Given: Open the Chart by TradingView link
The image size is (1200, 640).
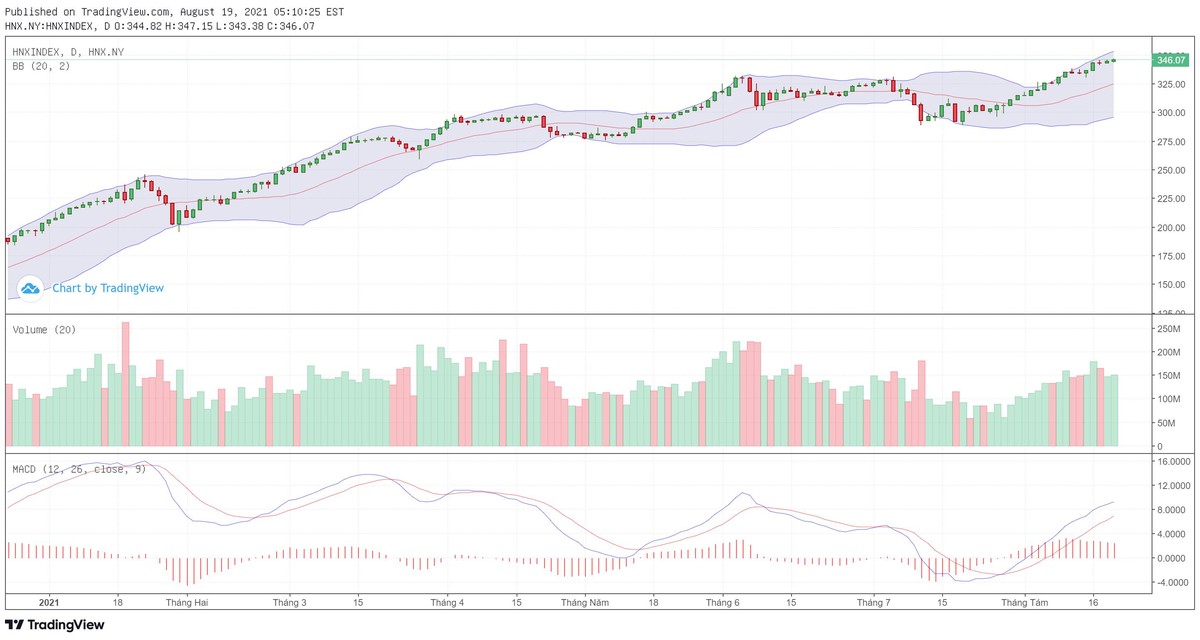Looking at the screenshot, I should 108,288.
